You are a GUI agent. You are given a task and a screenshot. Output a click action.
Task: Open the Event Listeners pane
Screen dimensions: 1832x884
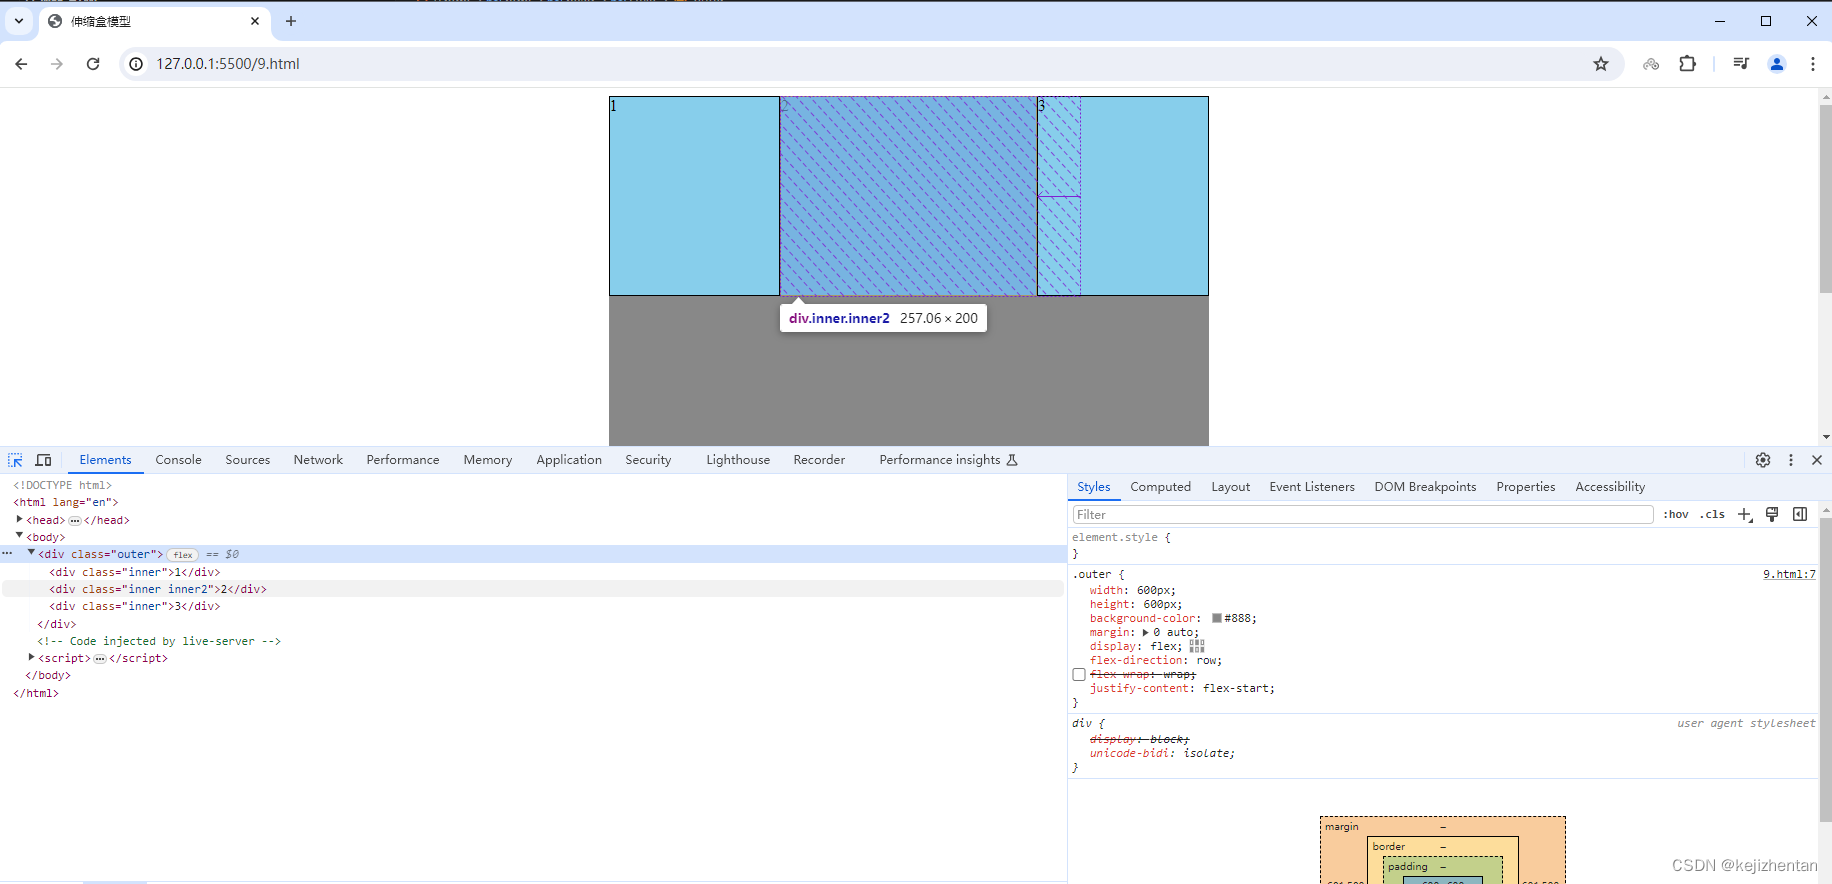tap(1312, 487)
